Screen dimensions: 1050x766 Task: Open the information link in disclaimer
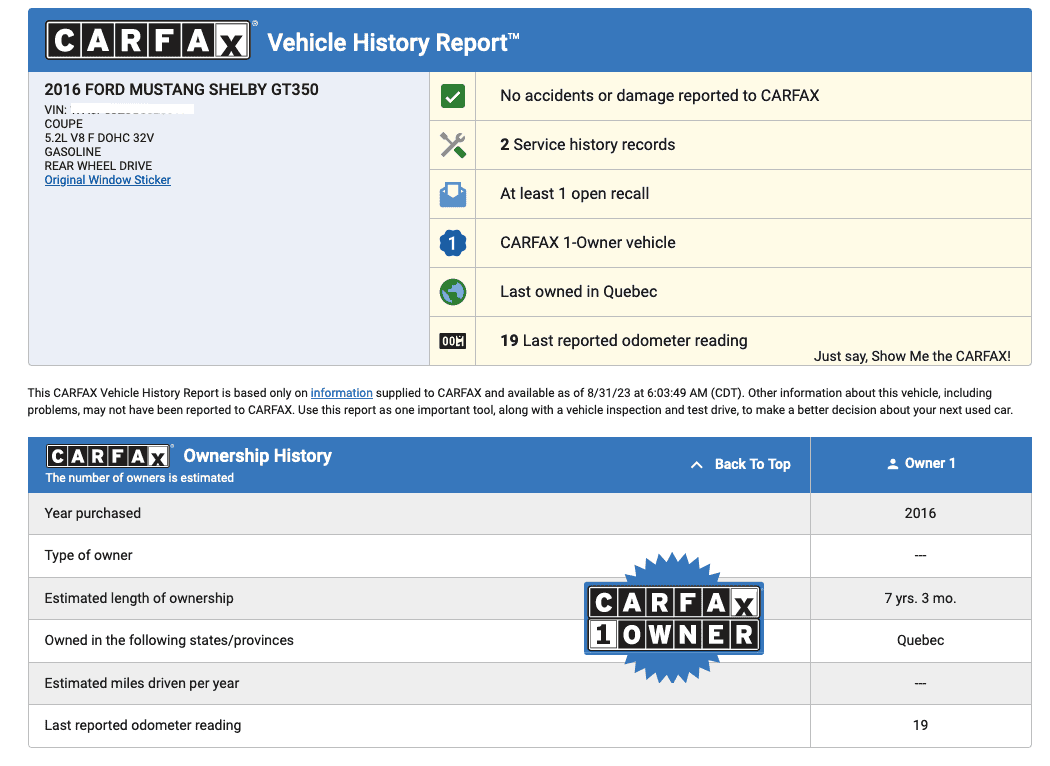[342, 393]
